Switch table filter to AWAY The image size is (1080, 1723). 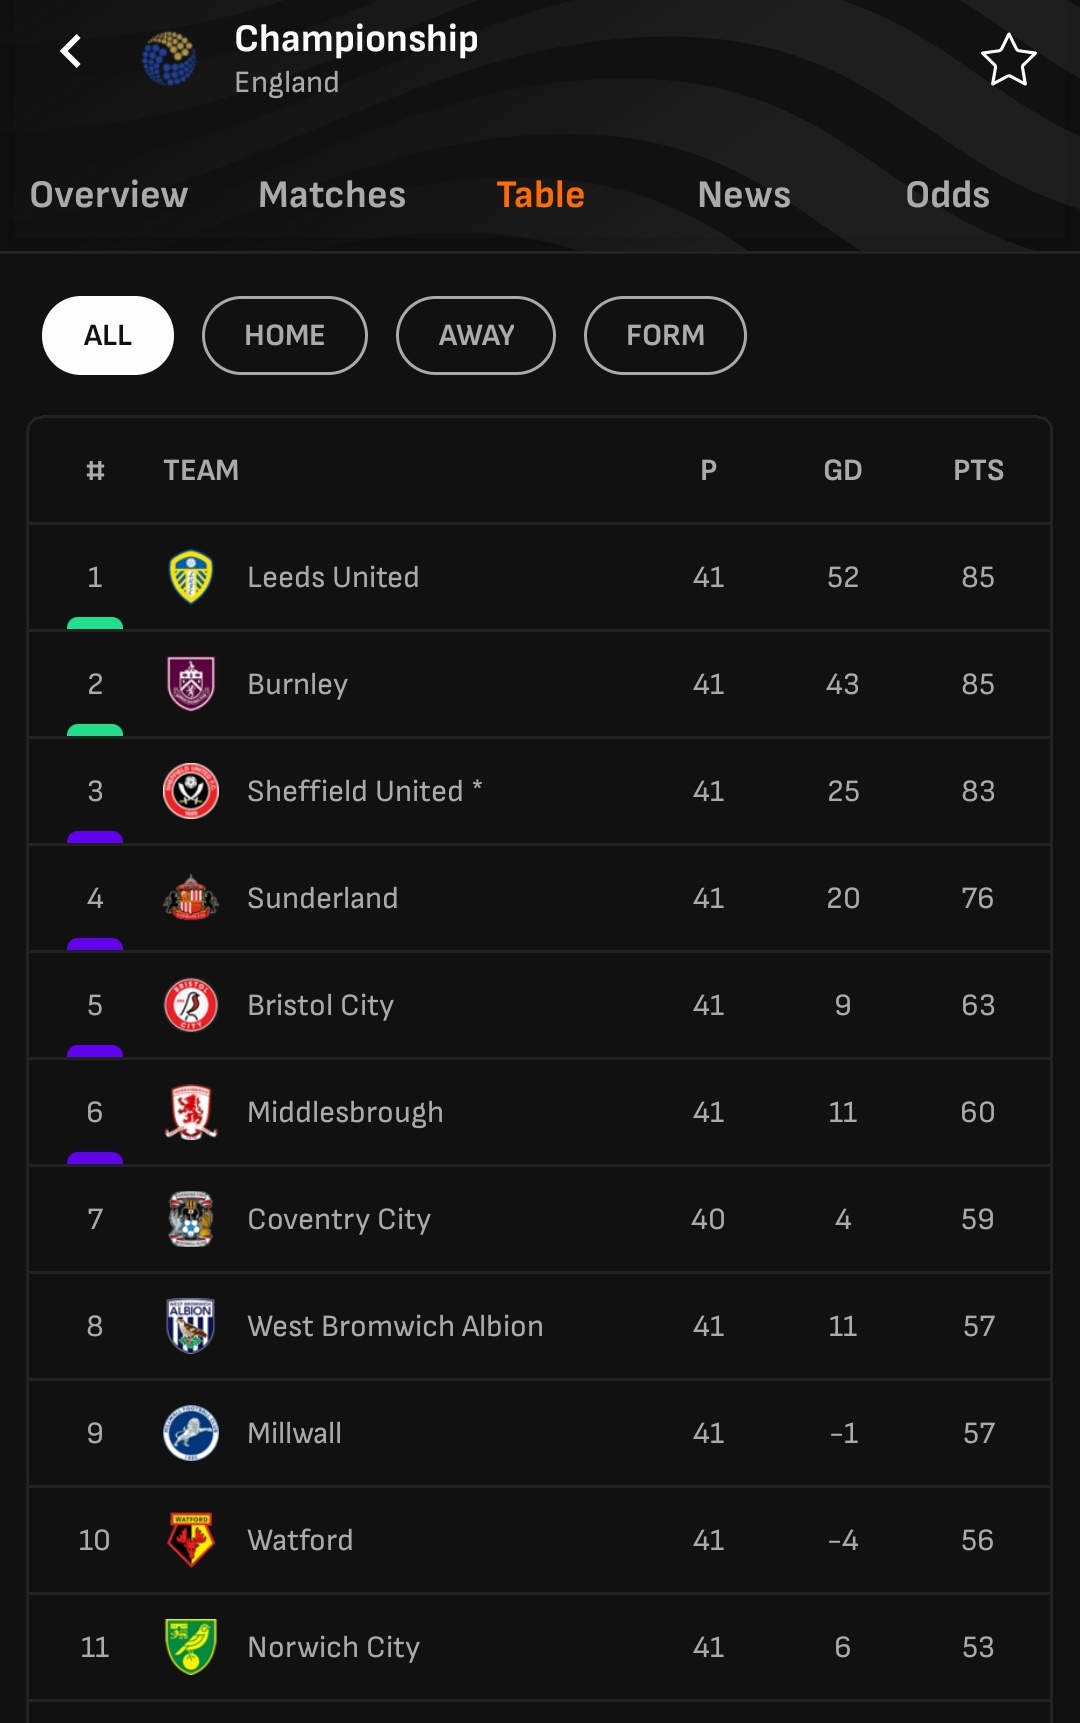coord(476,335)
